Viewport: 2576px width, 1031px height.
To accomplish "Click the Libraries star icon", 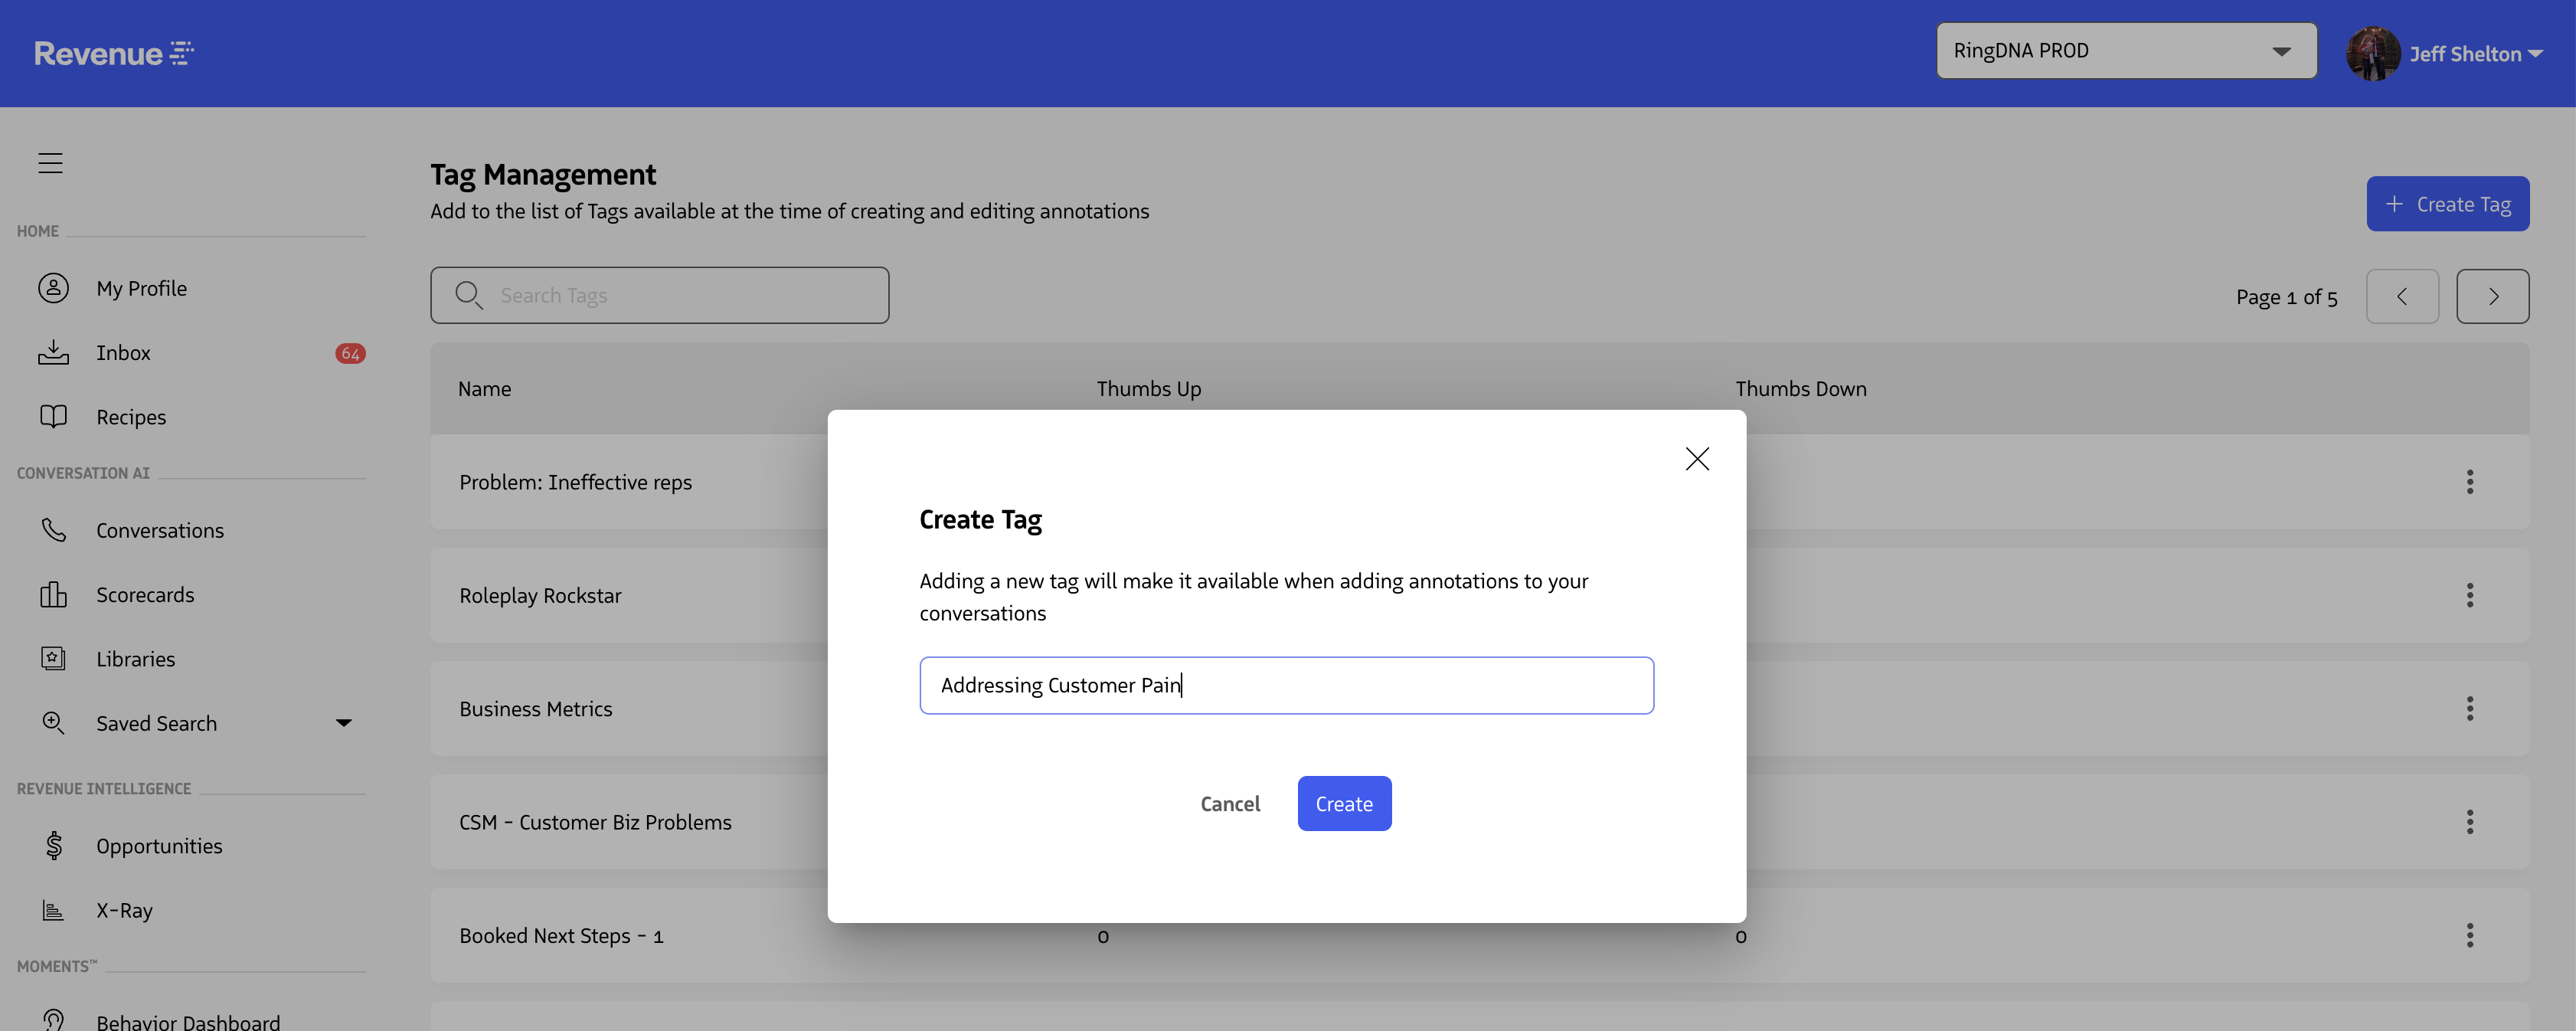I will [53, 658].
